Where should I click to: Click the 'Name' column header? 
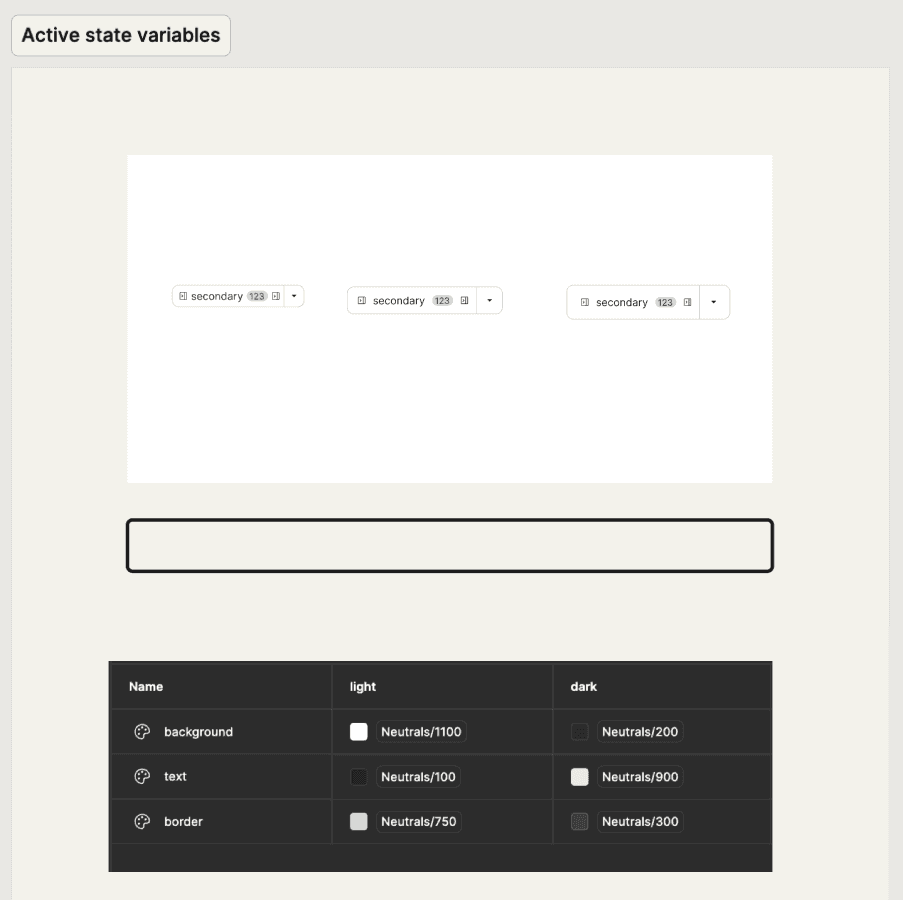pos(146,686)
